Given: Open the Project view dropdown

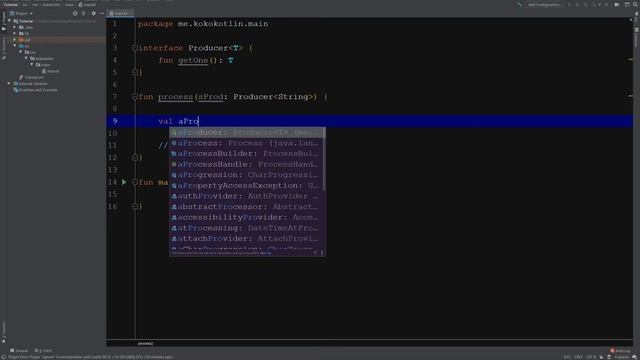Looking at the screenshot, I should (21, 13).
